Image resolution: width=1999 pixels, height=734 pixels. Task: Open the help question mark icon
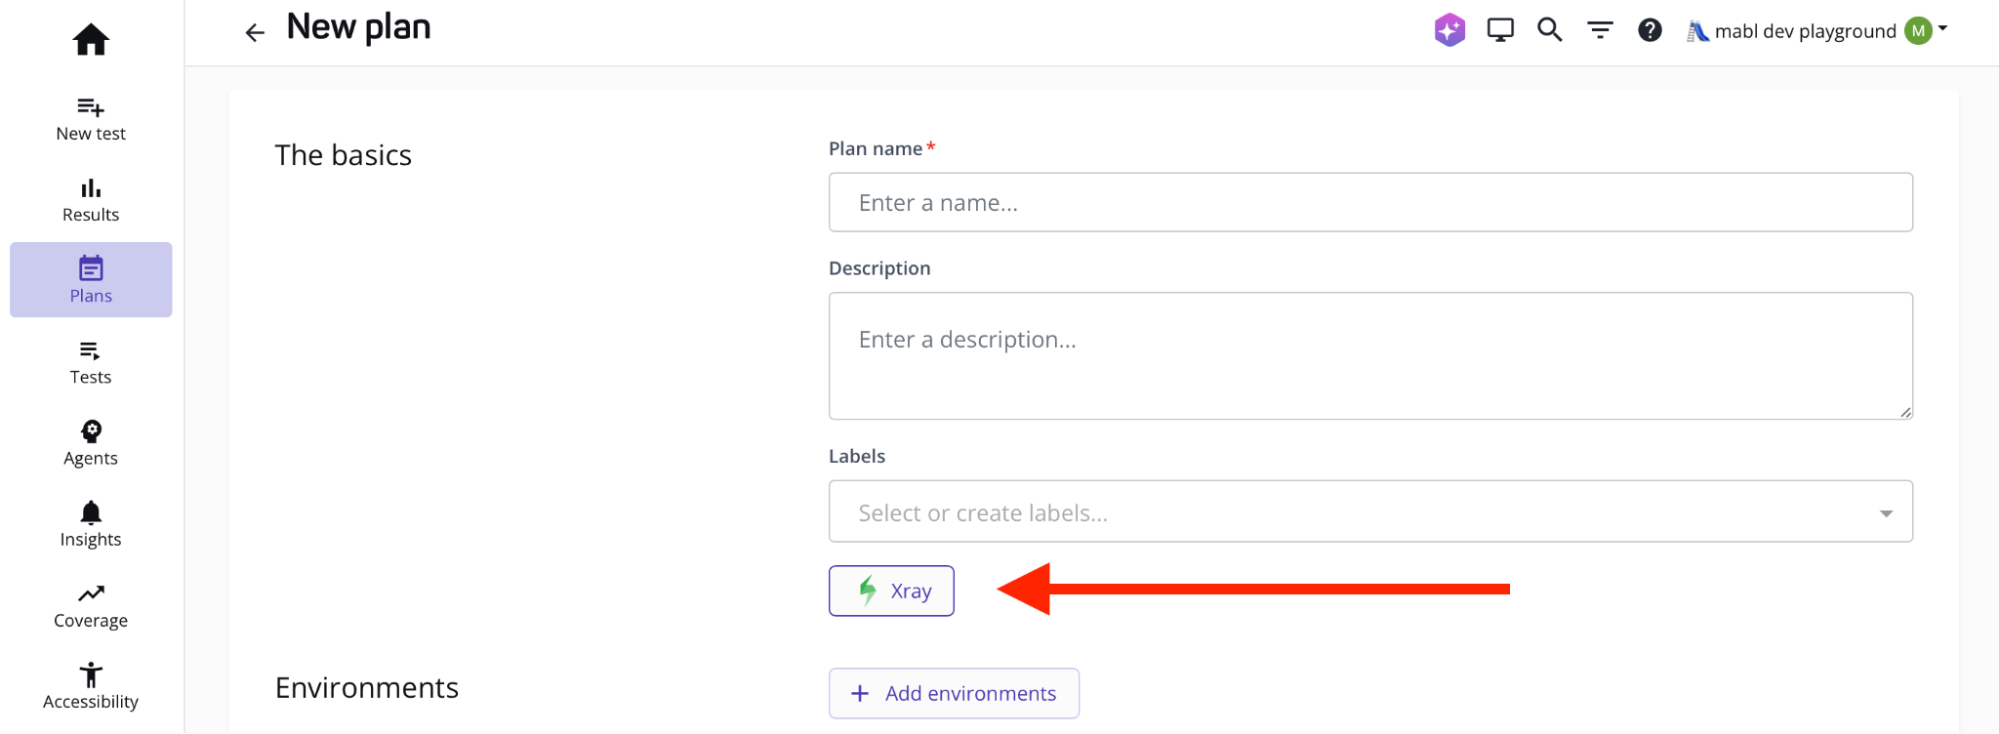coord(1650,30)
